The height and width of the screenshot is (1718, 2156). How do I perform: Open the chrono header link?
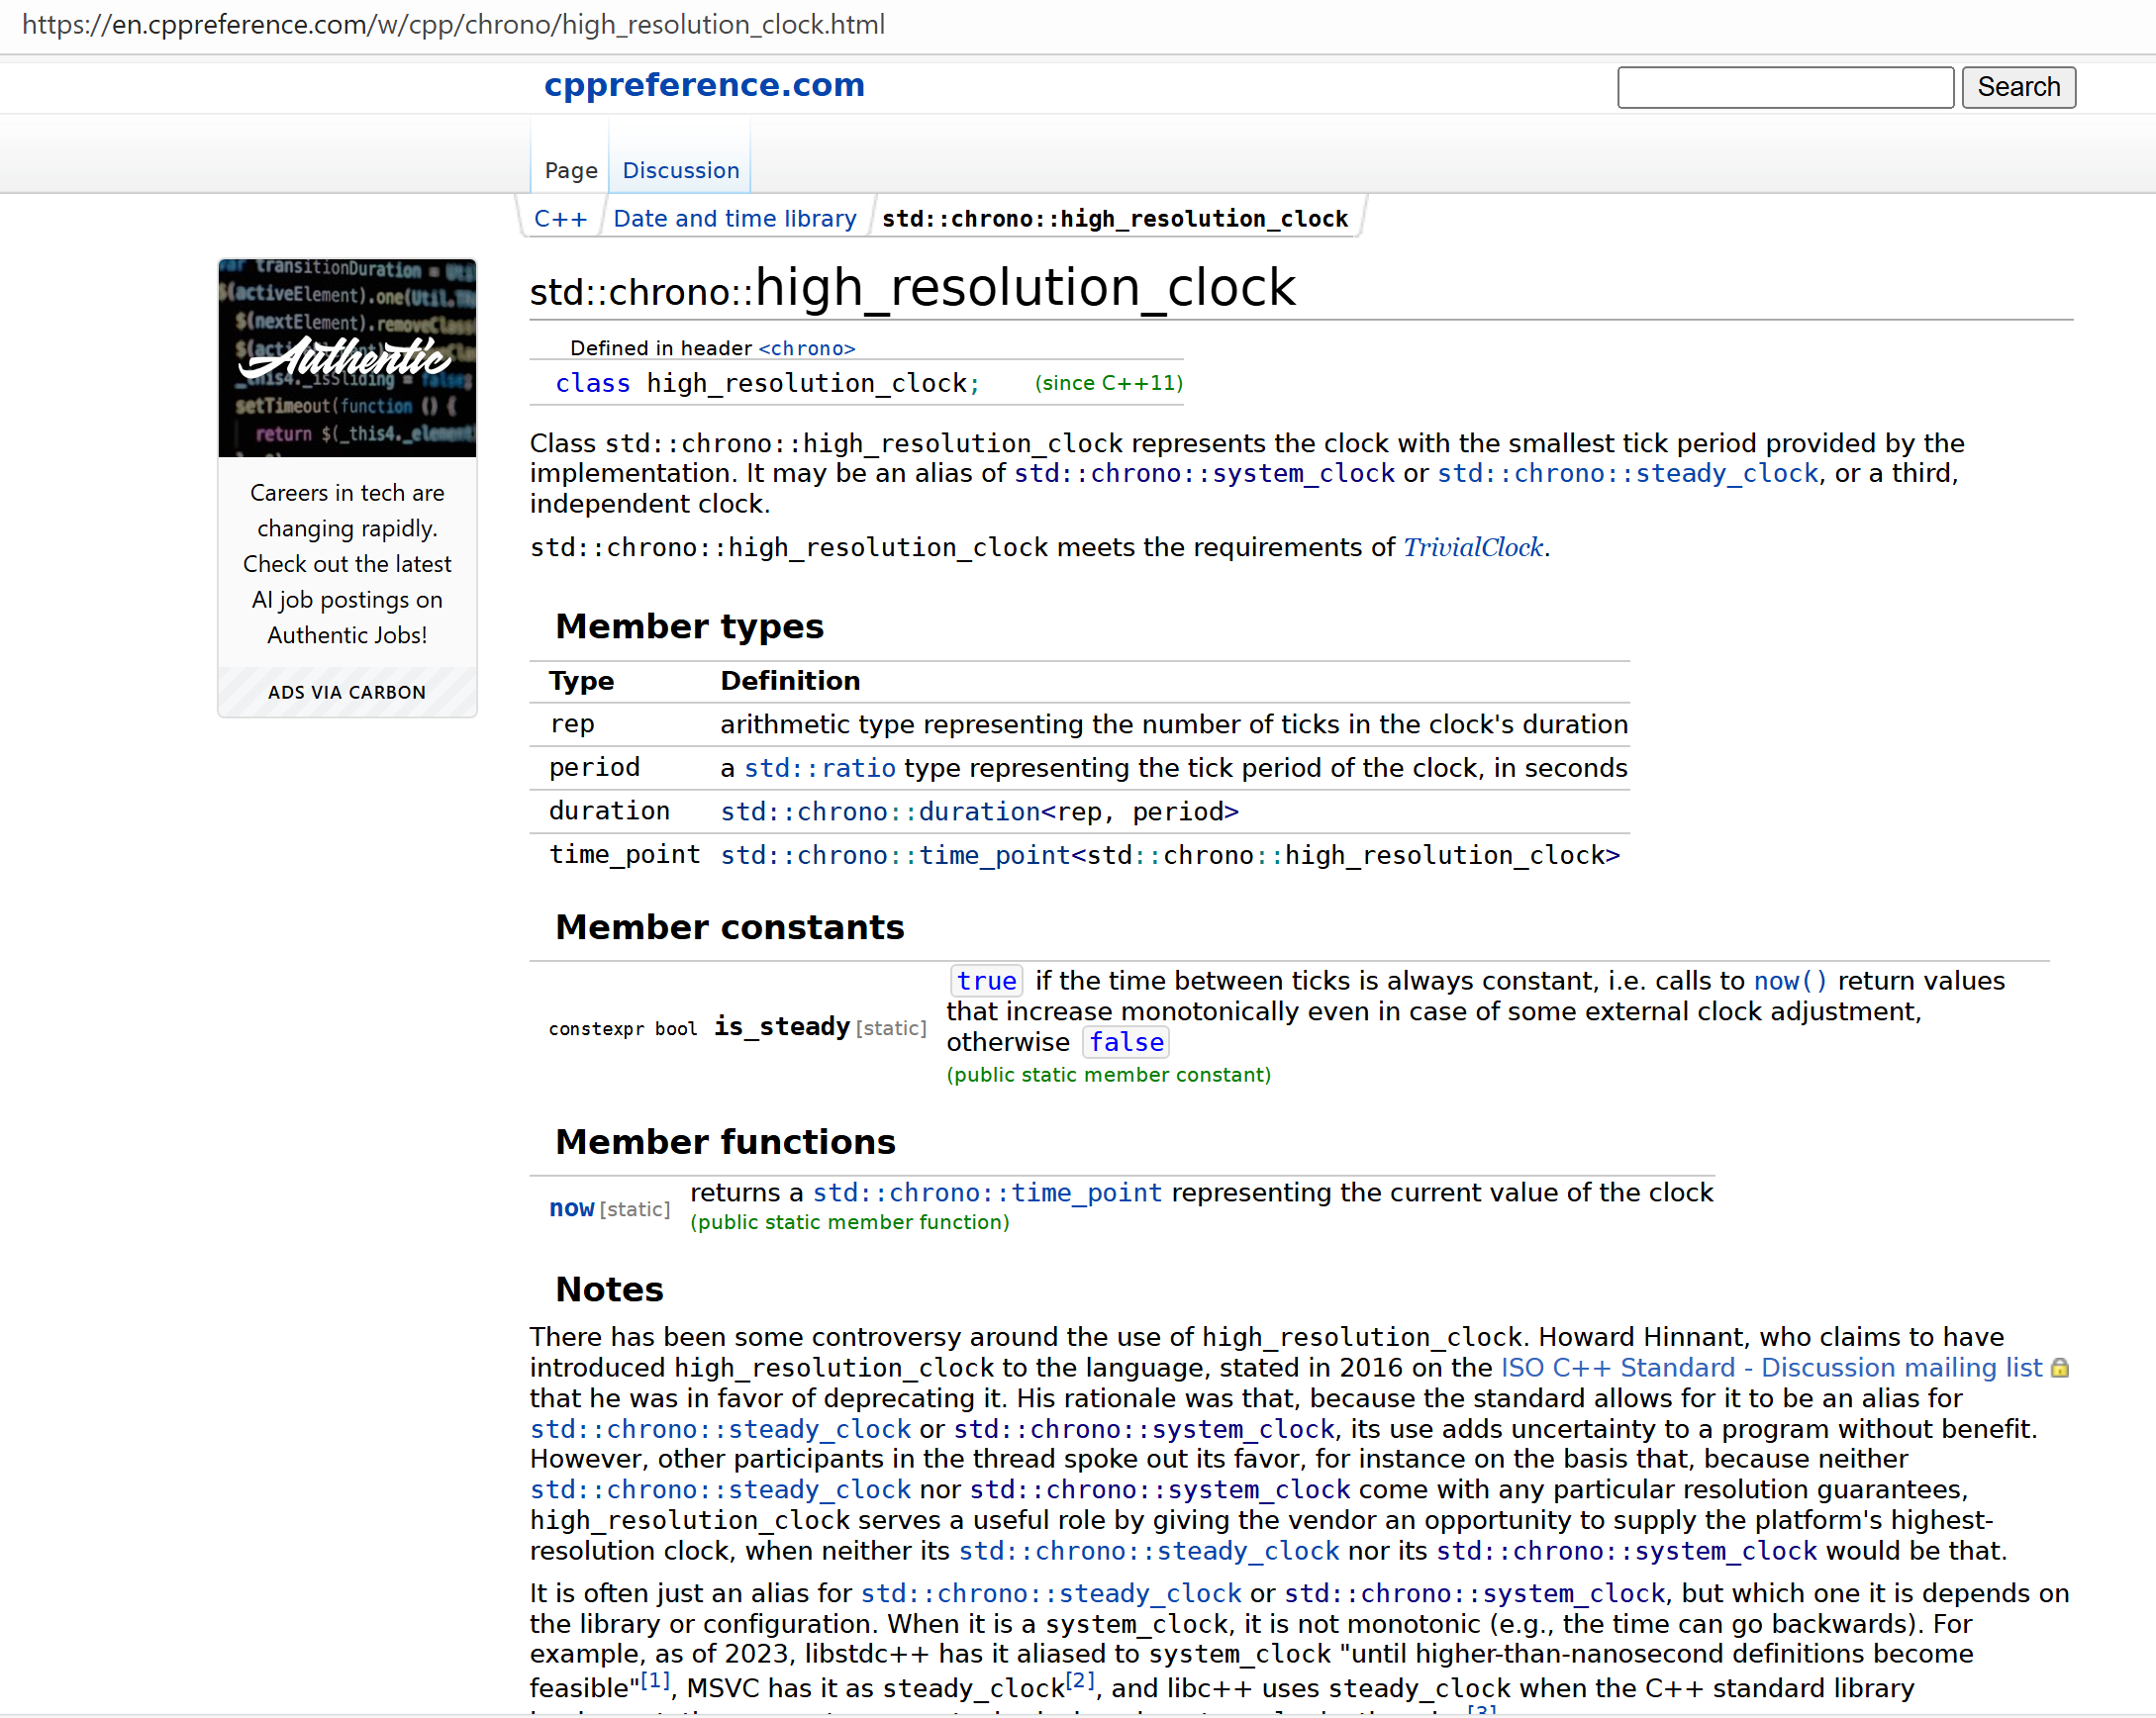pos(807,348)
